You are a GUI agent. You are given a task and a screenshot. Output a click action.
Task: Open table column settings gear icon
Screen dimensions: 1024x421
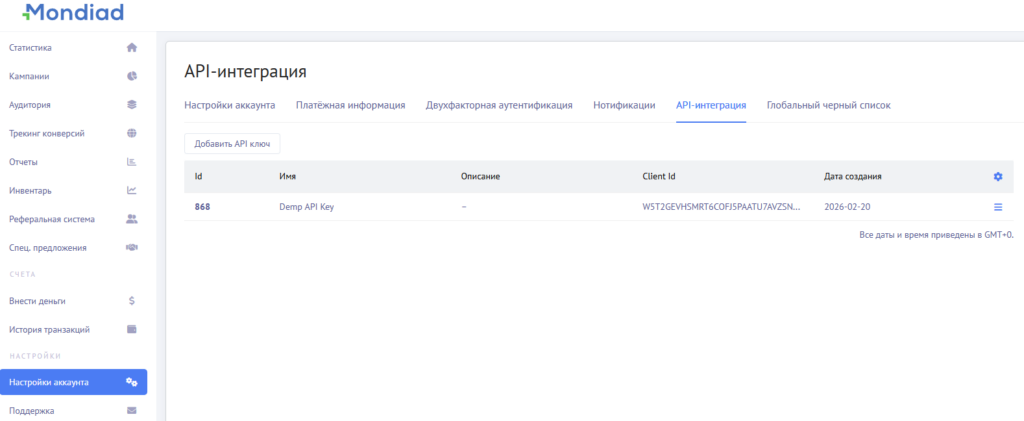997,177
